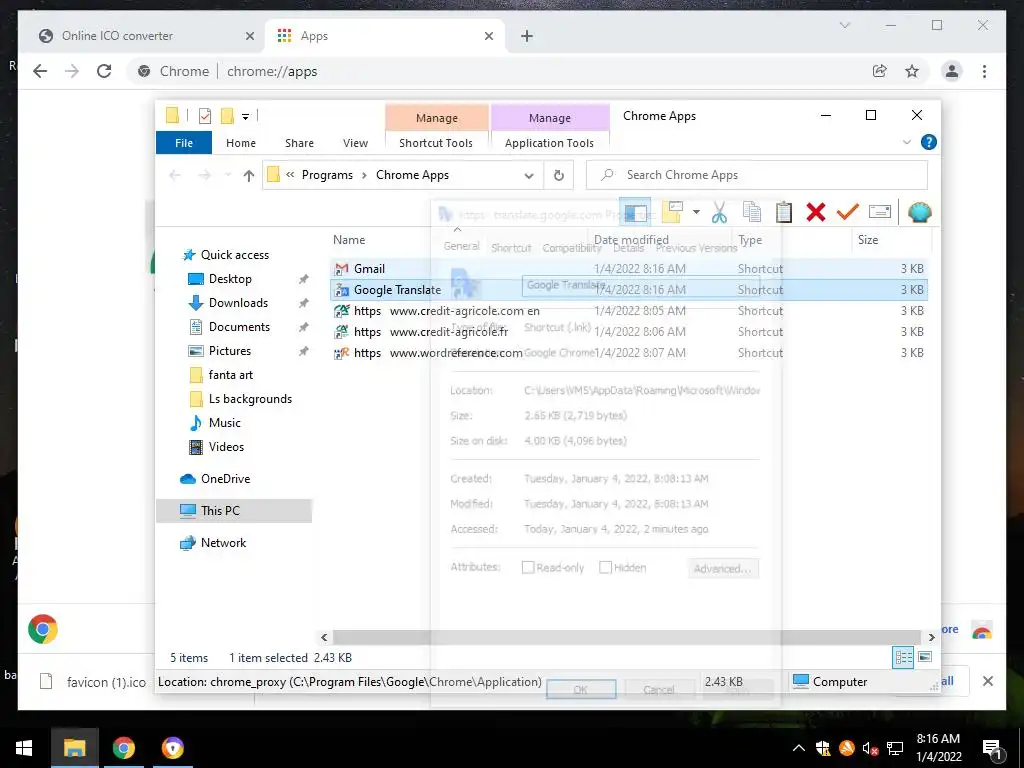Click the Search Chrome Apps box
Viewport: 1024px width, 768px height.
point(756,175)
